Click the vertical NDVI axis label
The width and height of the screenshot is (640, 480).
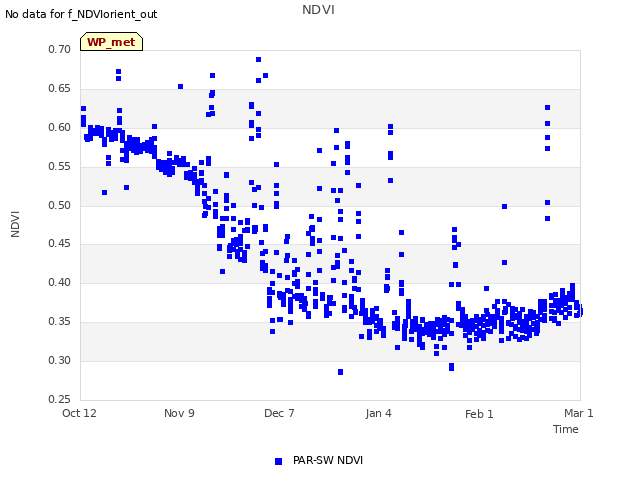click(15, 224)
